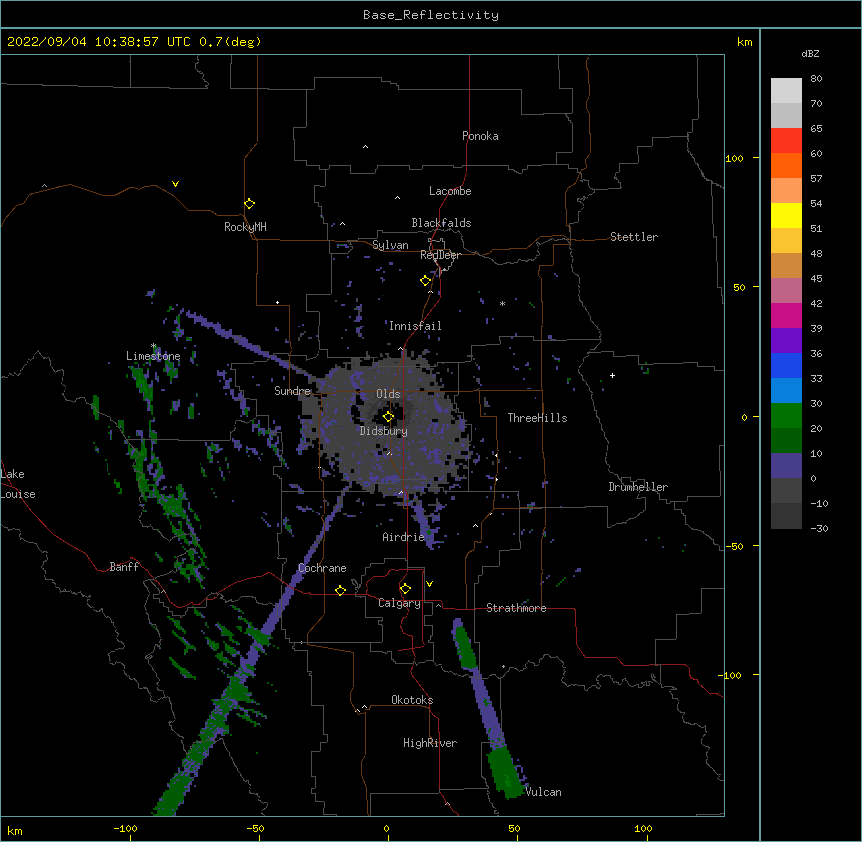
Task: Click the Blackfalds city label
Action: [x=441, y=223]
